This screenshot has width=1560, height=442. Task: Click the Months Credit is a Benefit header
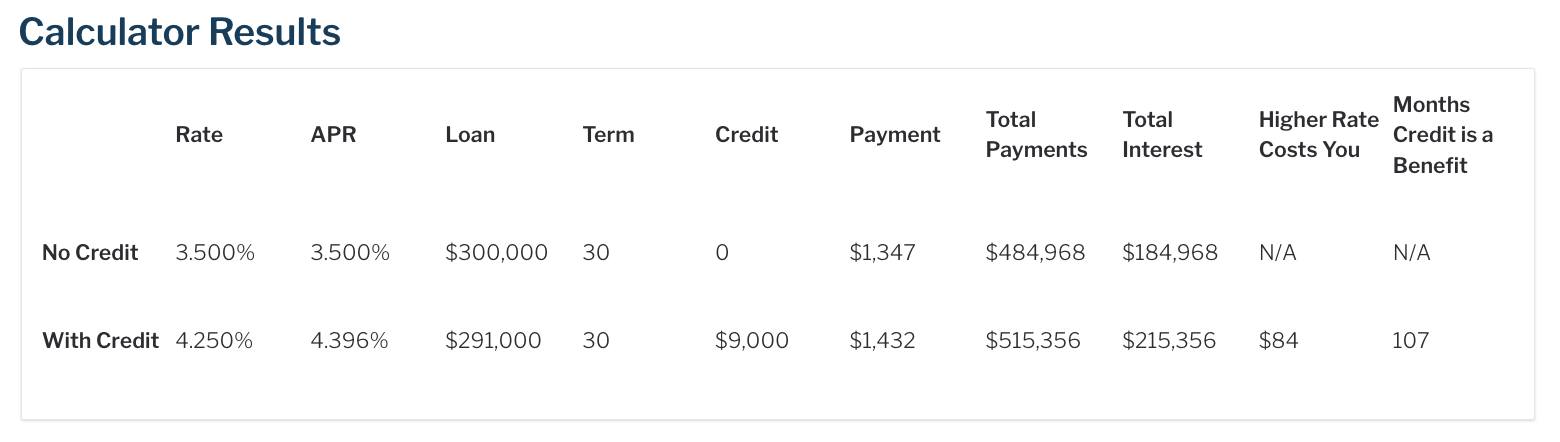click(1442, 135)
